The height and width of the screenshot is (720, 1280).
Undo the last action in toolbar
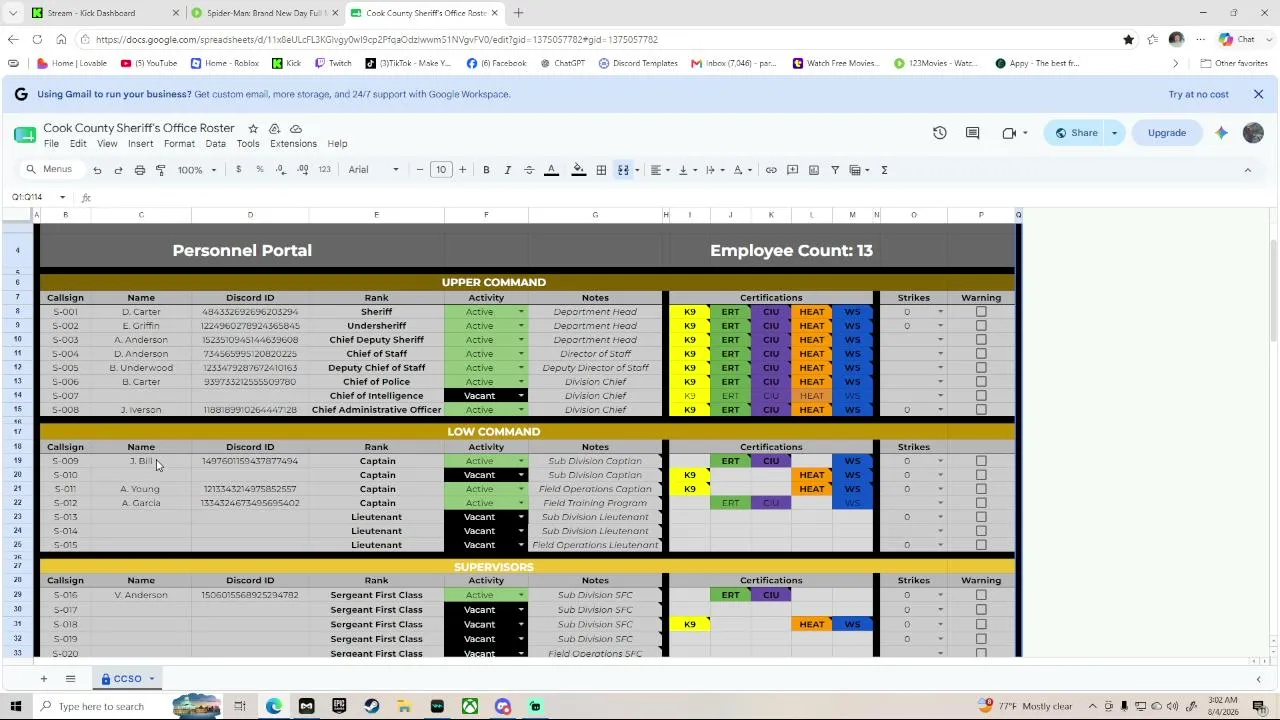tap(97, 170)
